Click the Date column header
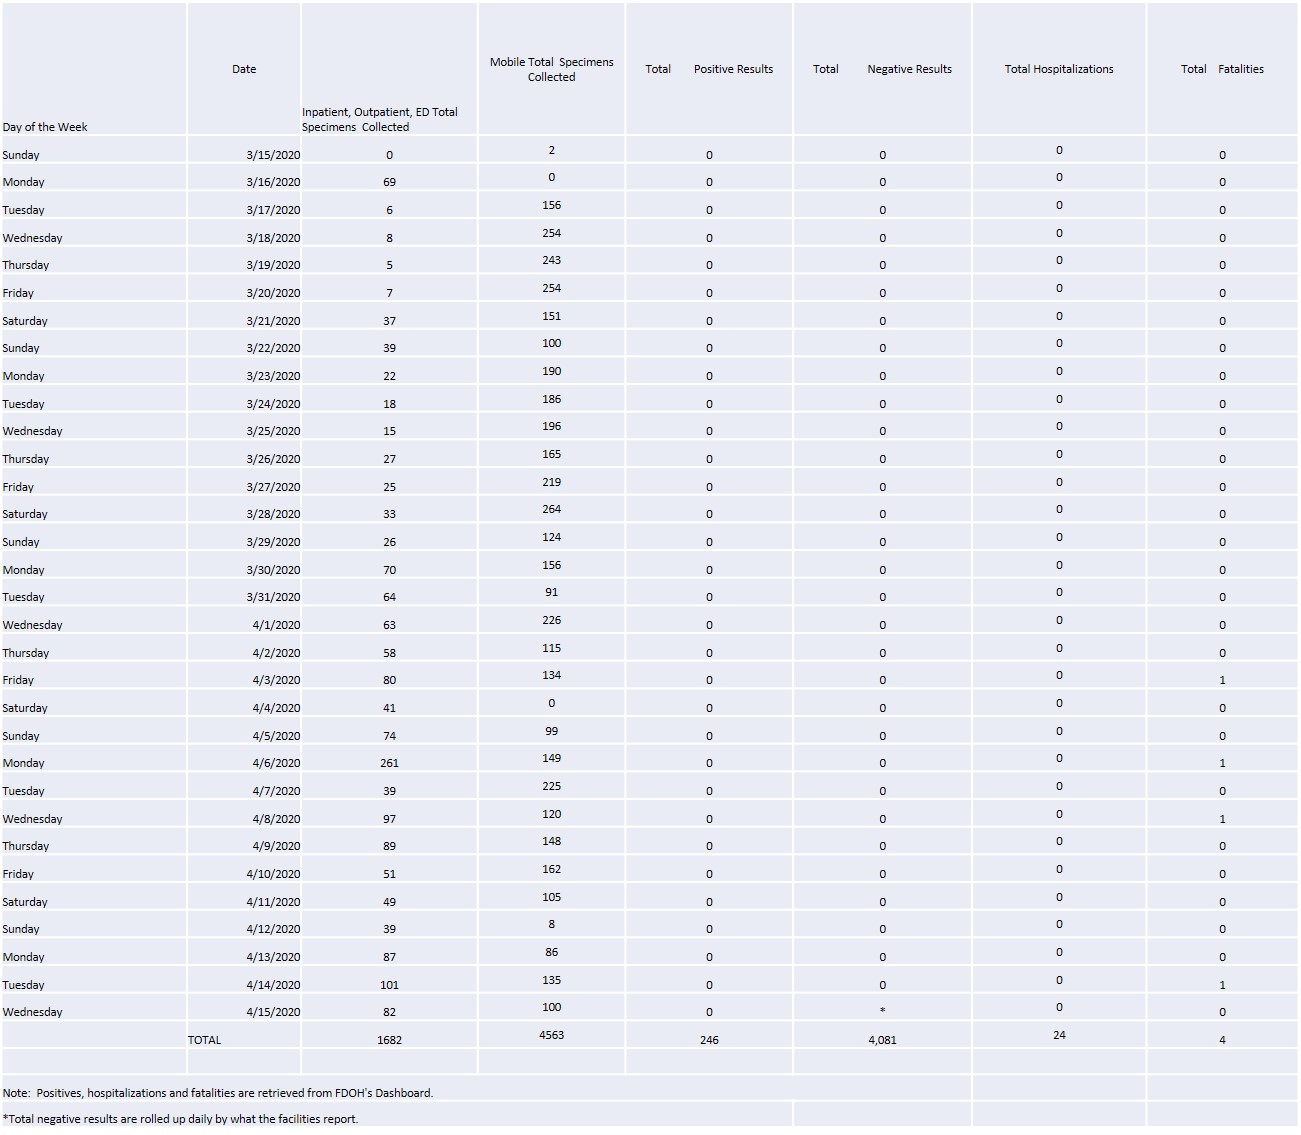1301x1135 pixels. click(x=244, y=69)
